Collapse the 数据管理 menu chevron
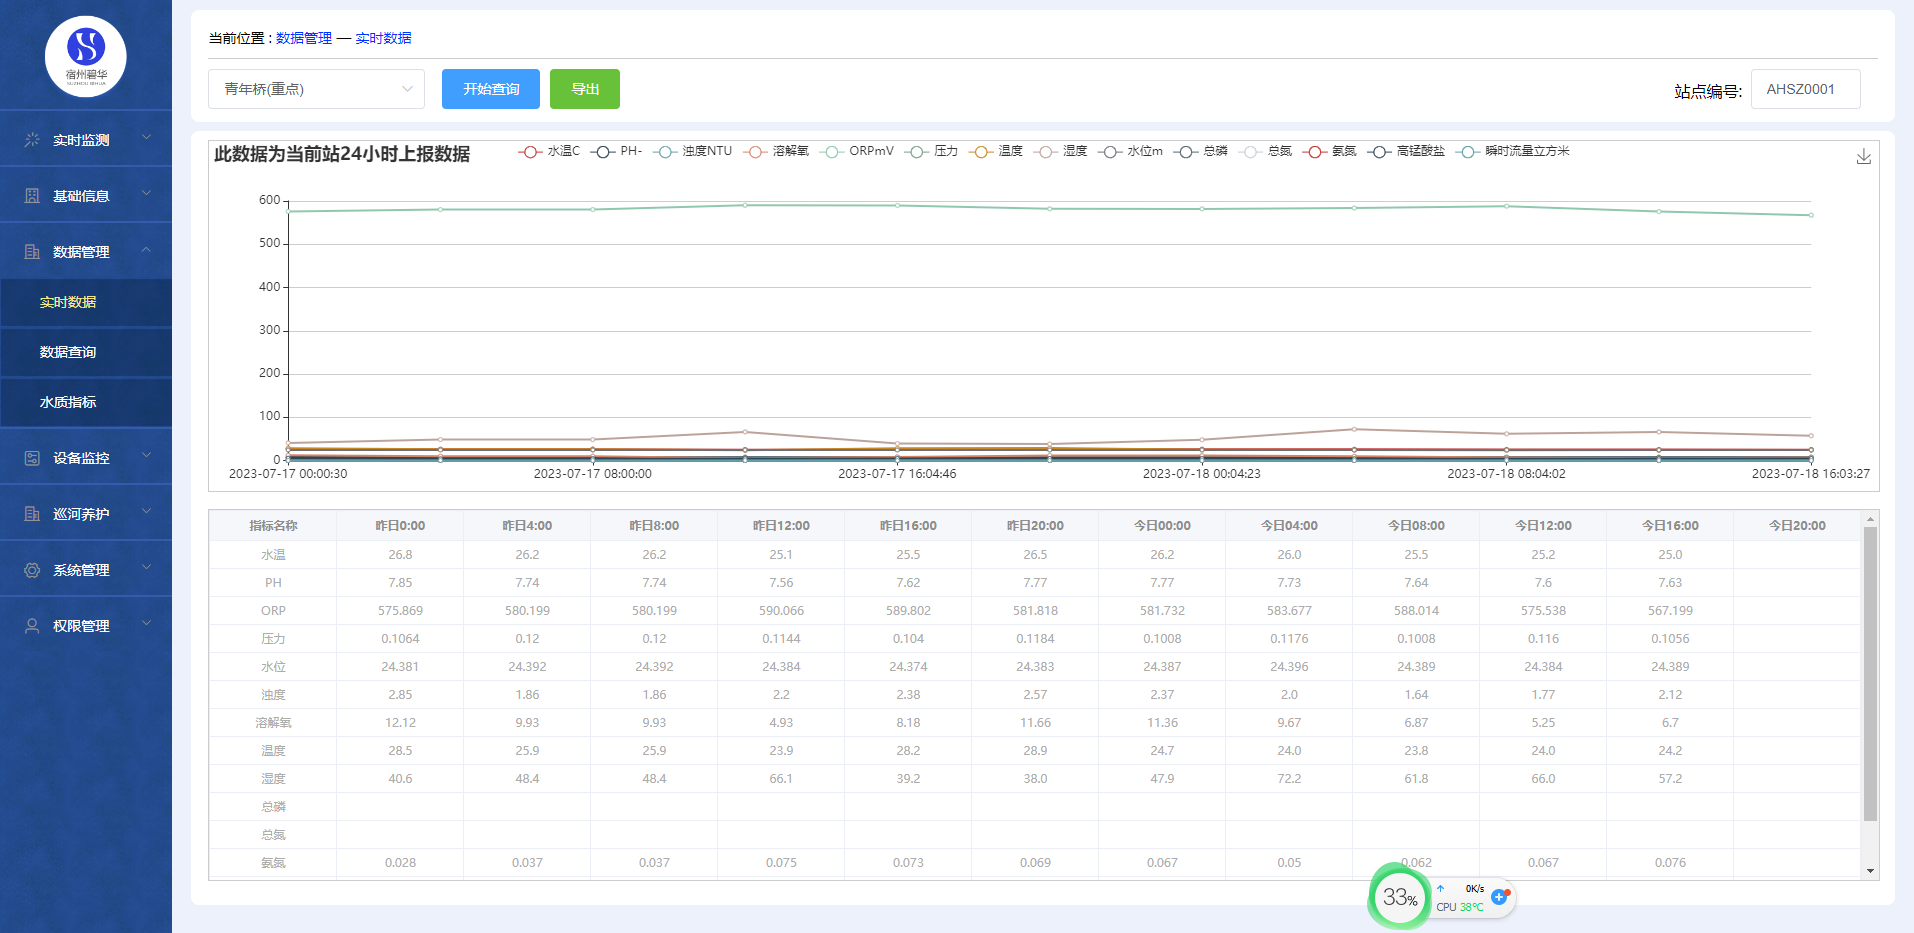 pos(147,249)
